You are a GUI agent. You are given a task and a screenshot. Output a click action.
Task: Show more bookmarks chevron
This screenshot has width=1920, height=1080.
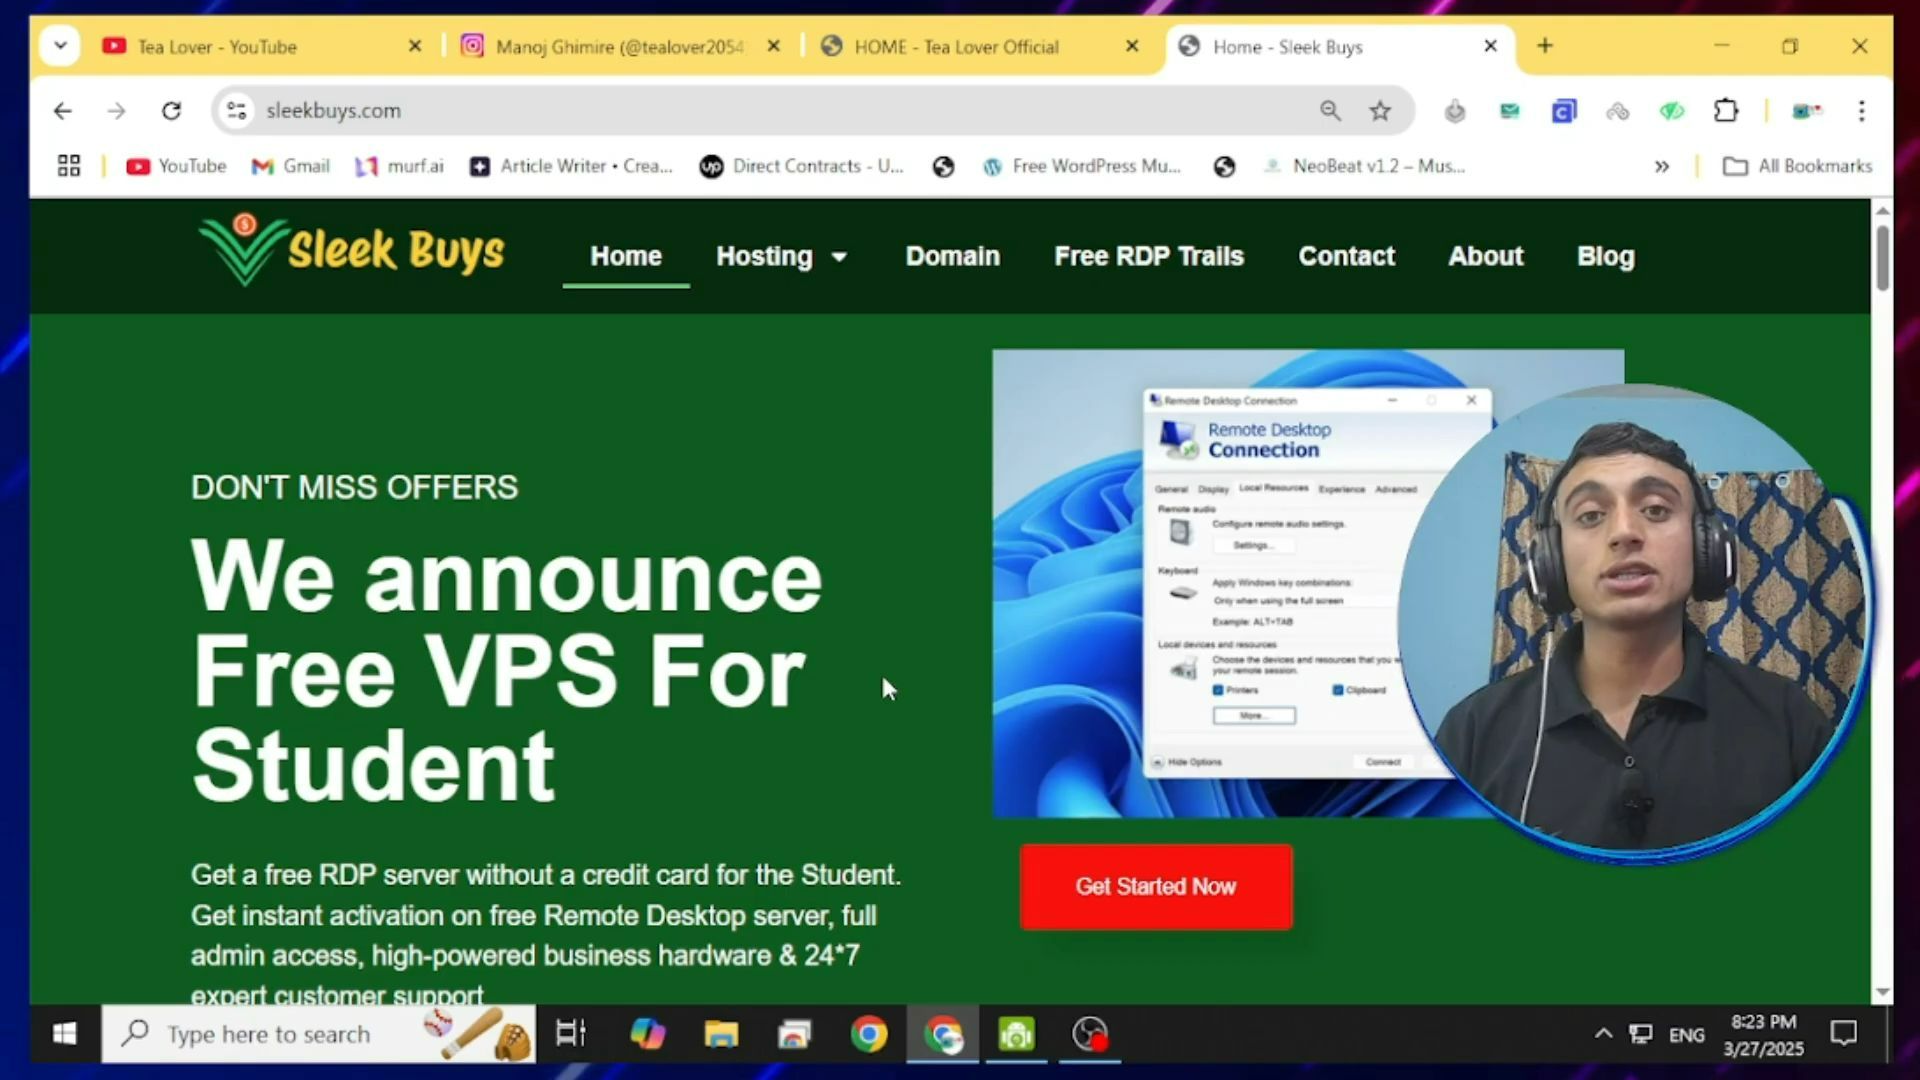pyautogui.click(x=1662, y=166)
